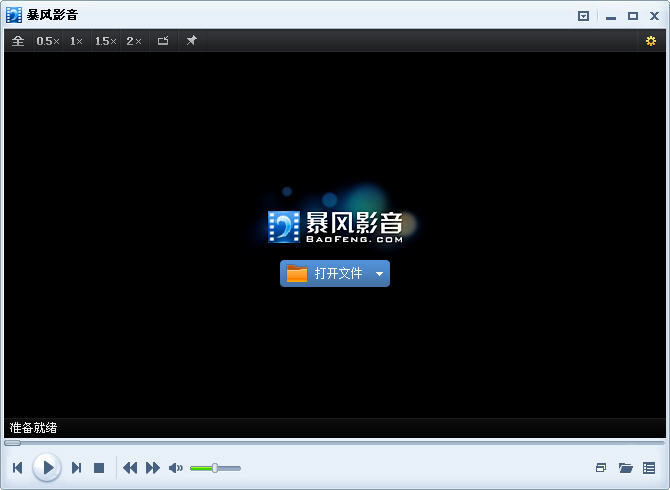Set video size to 2×
This screenshot has width=670, height=490.
click(x=134, y=41)
